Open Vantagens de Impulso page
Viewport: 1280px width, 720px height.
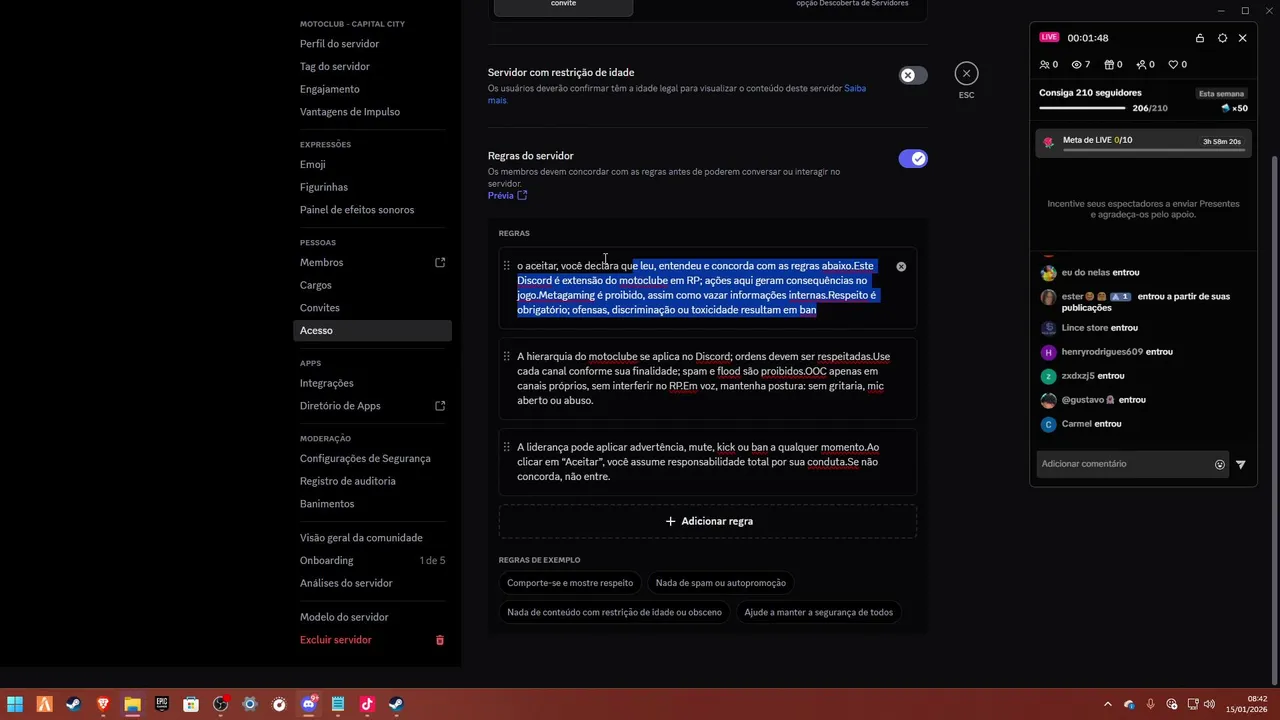350,112
